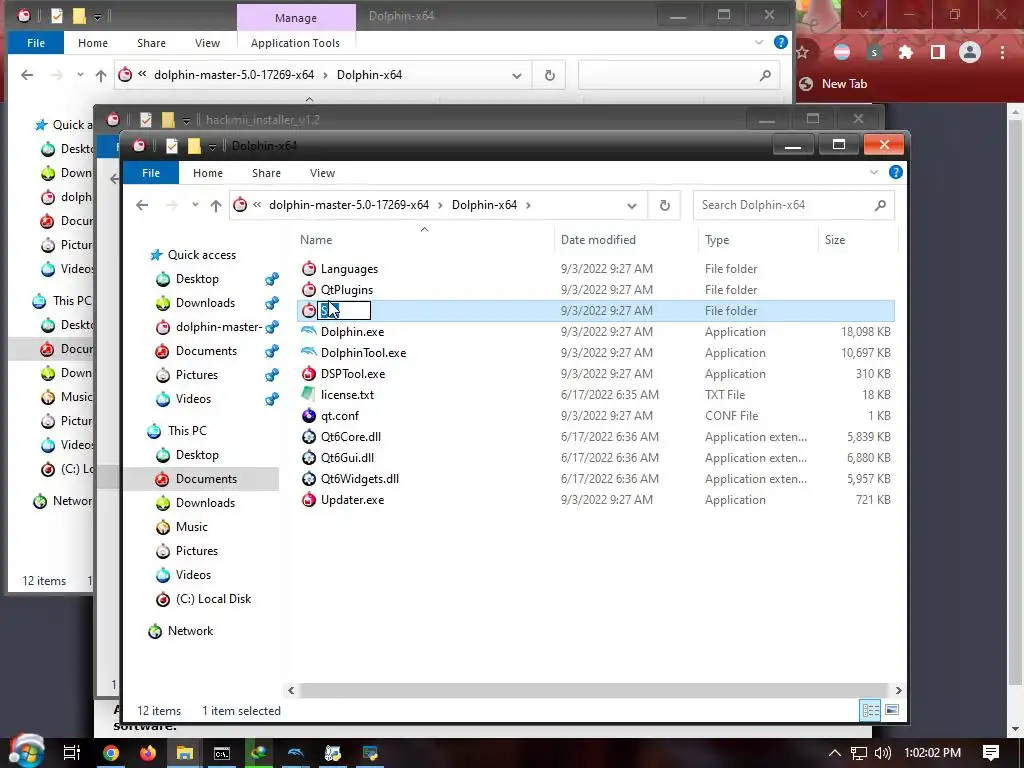
Task: Open address bar history dropdown in front window
Action: [632, 206]
